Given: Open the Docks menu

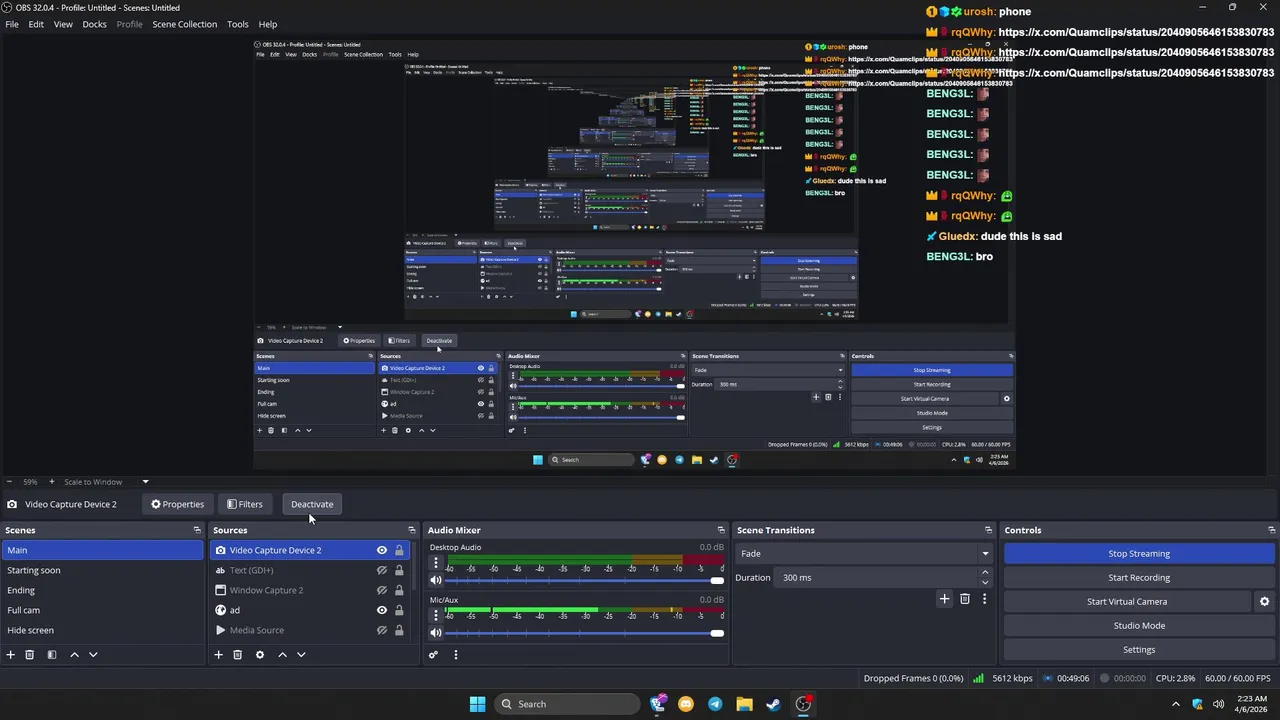Looking at the screenshot, I should (x=94, y=24).
